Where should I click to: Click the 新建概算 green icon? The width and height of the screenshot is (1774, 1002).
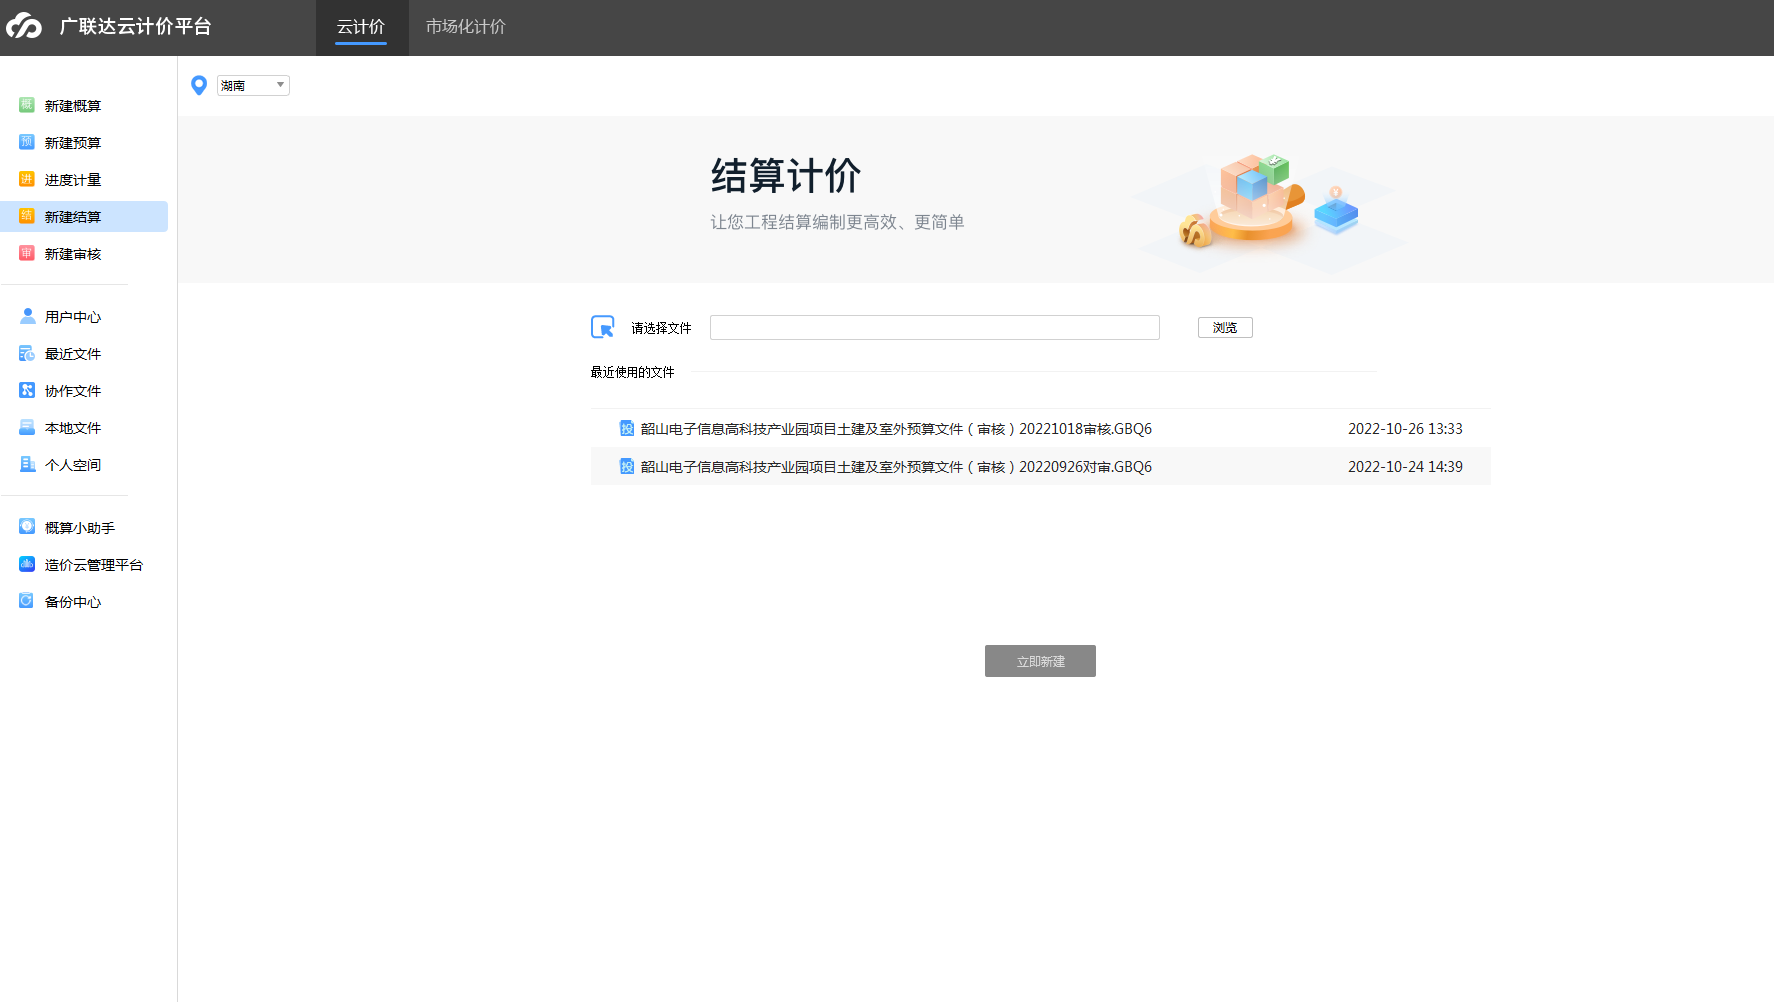pos(27,105)
